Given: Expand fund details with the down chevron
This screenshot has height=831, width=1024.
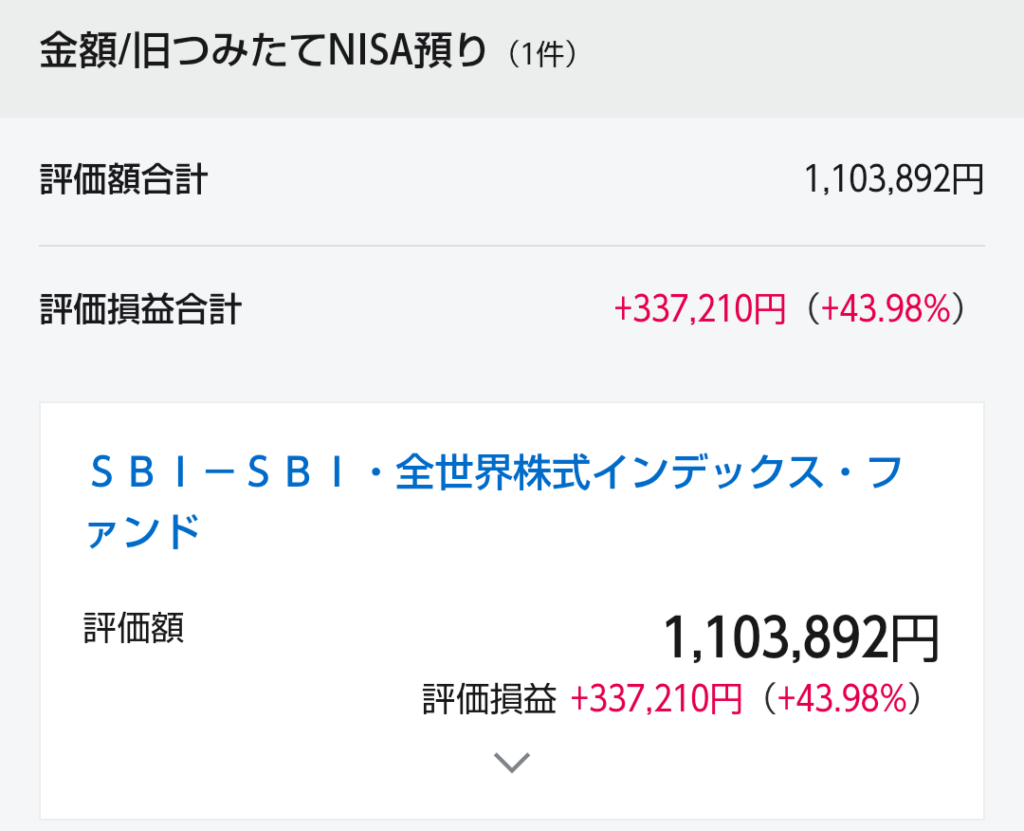Looking at the screenshot, I should [x=511, y=762].
